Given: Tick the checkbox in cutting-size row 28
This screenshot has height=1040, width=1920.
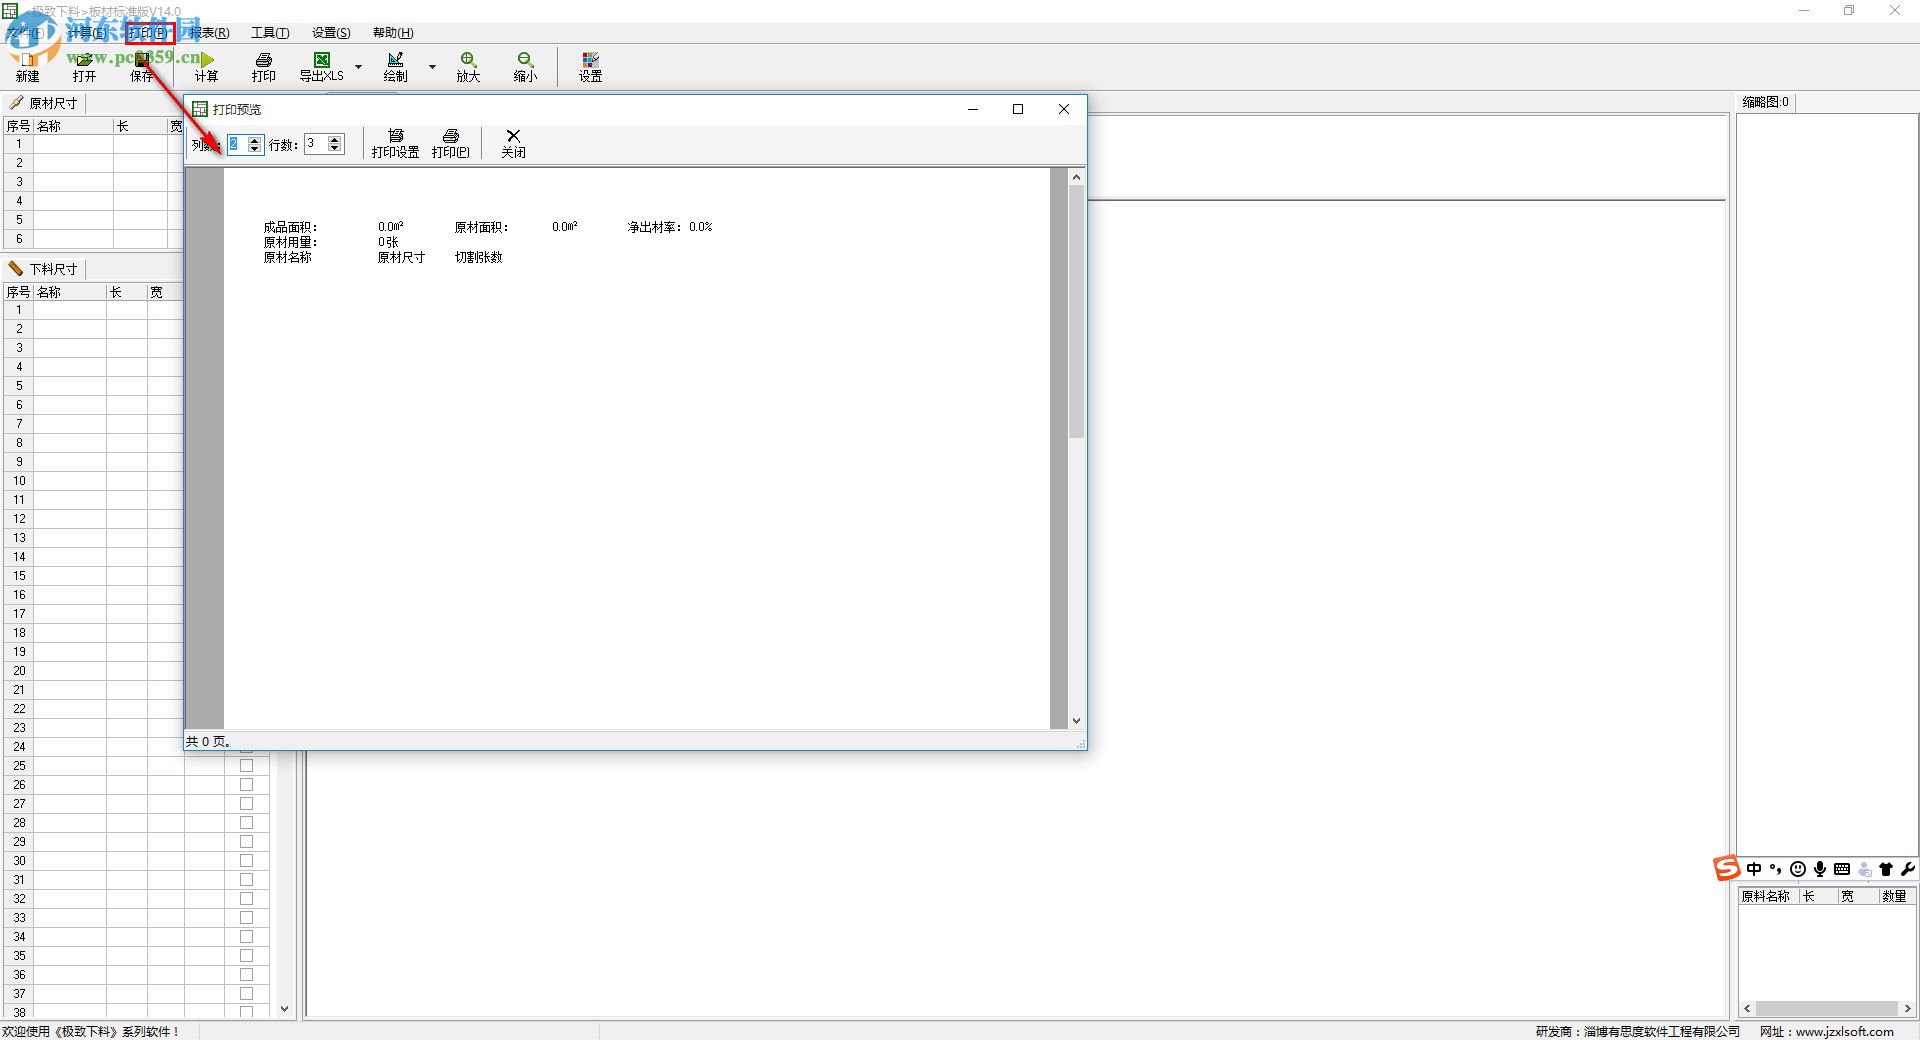Looking at the screenshot, I should click(247, 823).
